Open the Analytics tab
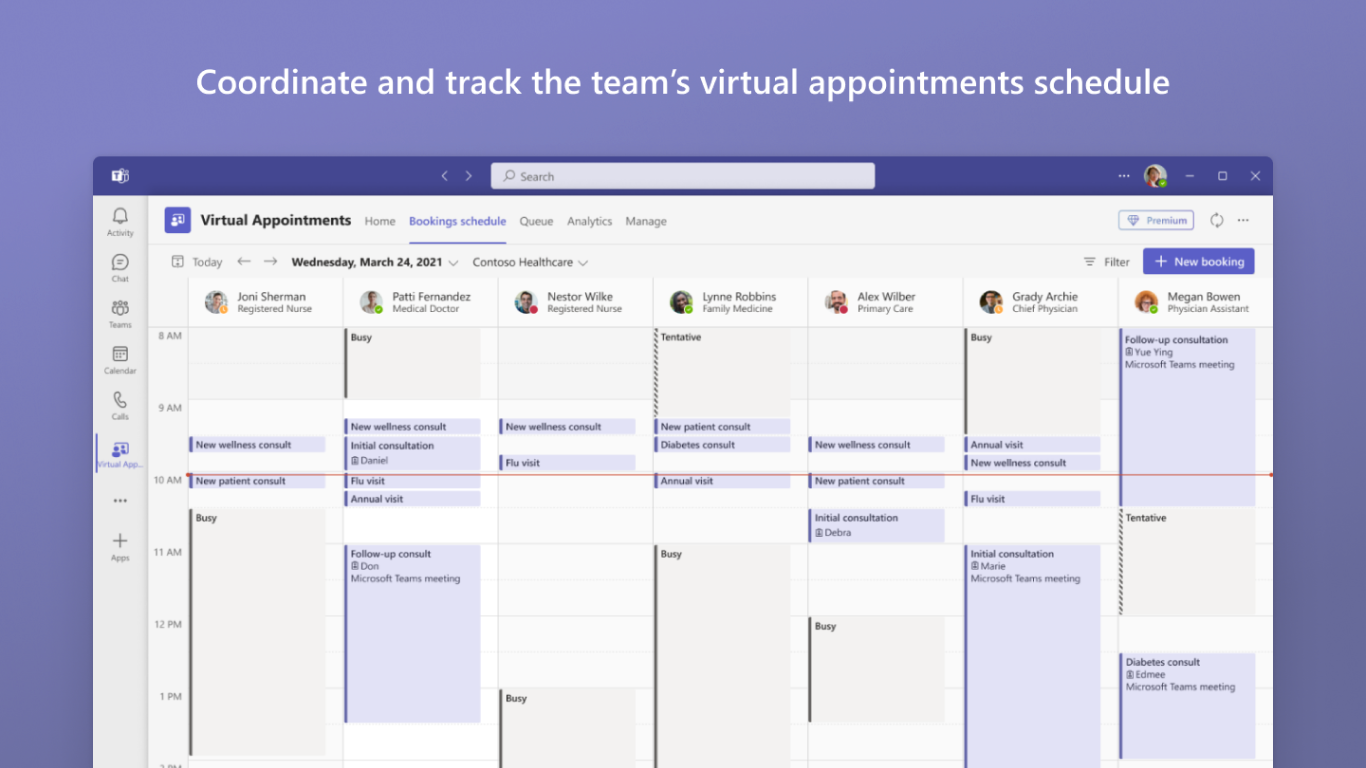Viewport: 1366px width, 768px height. pyautogui.click(x=589, y=221)
